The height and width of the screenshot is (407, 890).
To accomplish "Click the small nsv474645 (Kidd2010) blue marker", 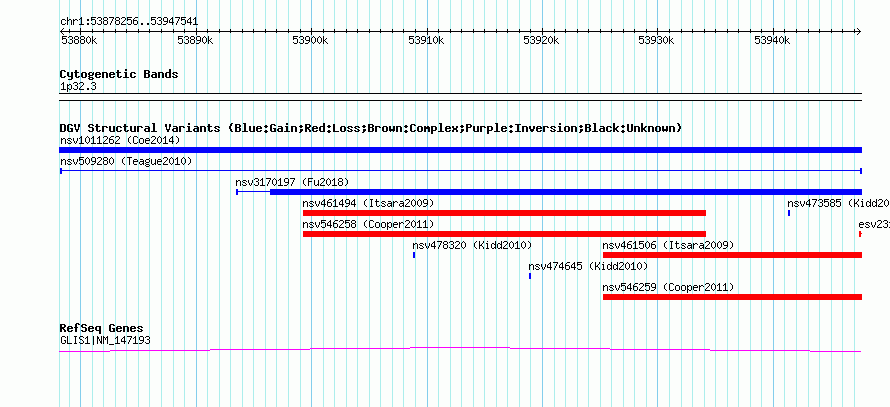I will click(530, 276).
